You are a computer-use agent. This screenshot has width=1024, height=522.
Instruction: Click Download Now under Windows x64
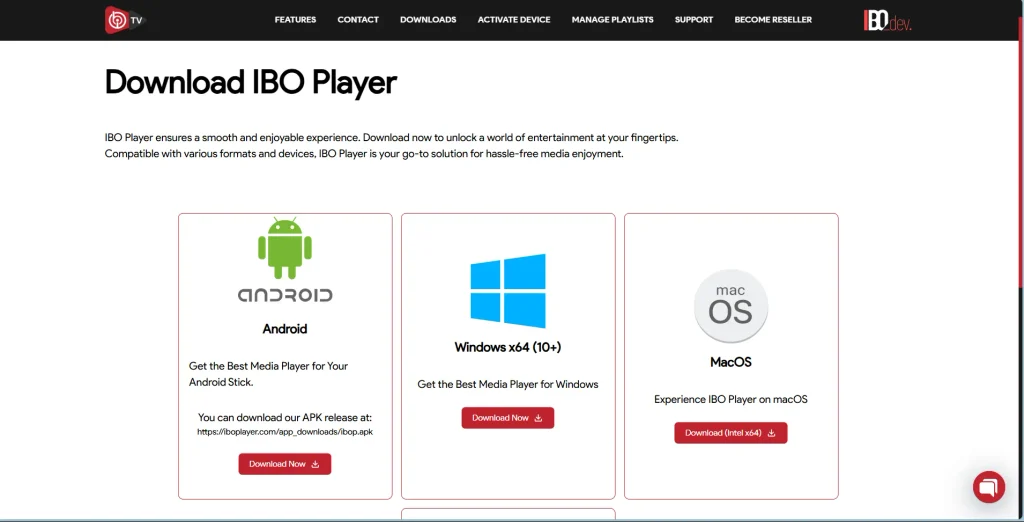[507, 418]
